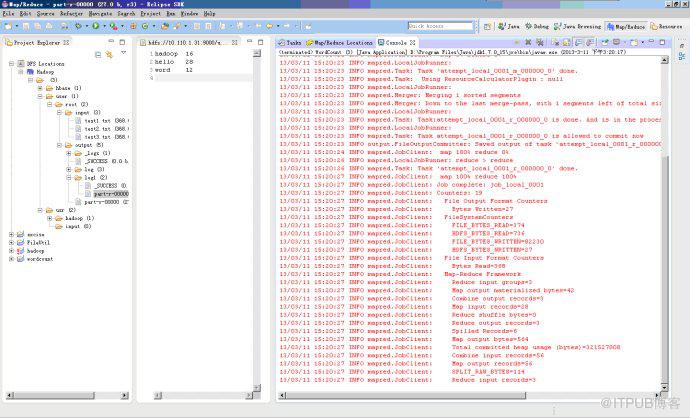Image resolution: width=690 pixels, height=418 pixels.
Task: Collapse the output (5) folder node
Action: pos(59,145)
